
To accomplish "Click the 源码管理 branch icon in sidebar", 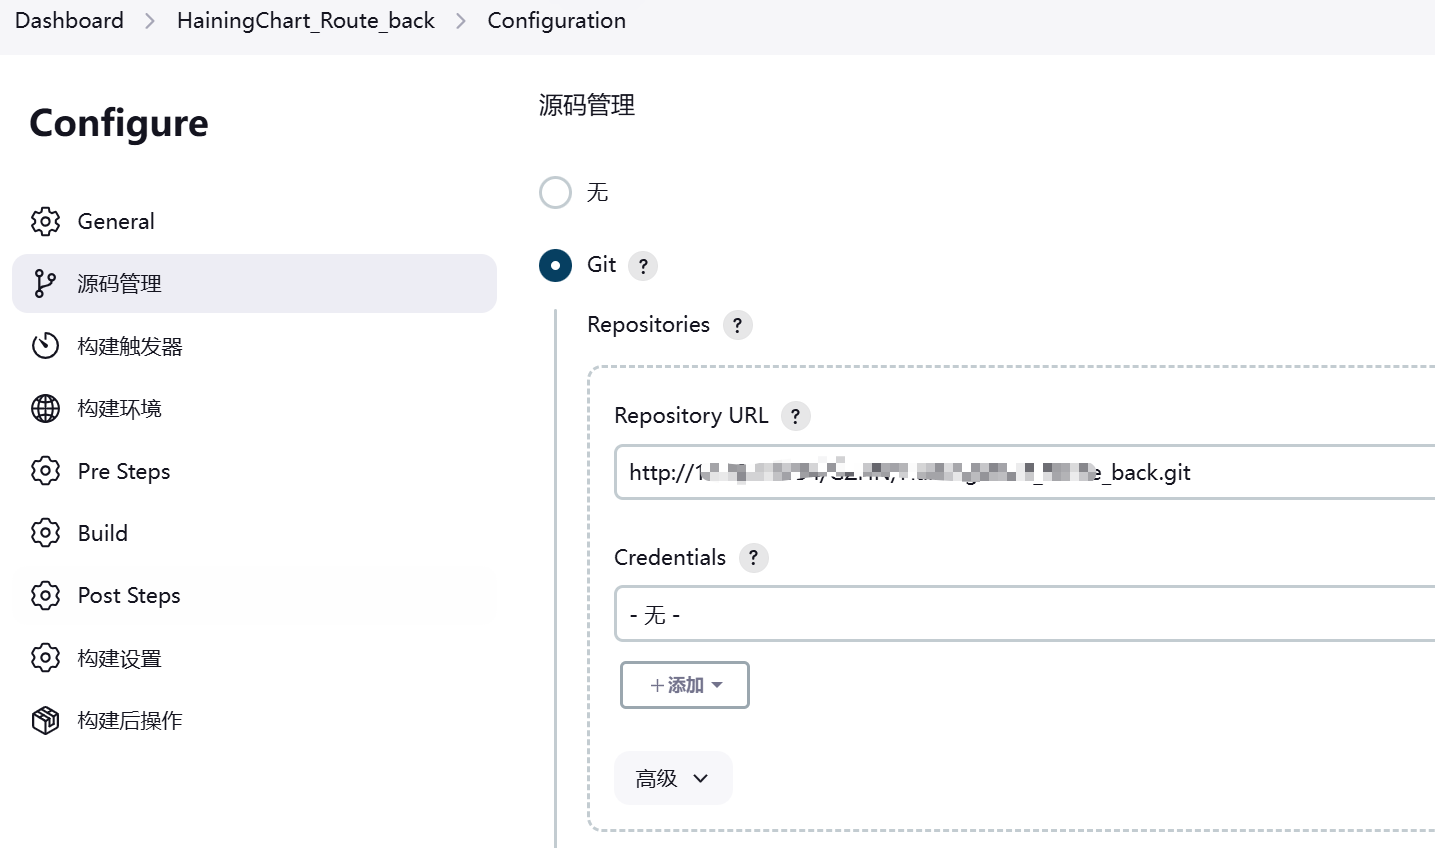I will tap(45, 283).
